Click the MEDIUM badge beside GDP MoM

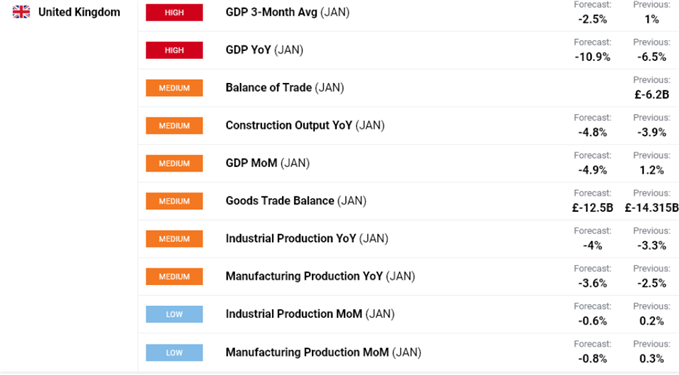tap(174, 163)
